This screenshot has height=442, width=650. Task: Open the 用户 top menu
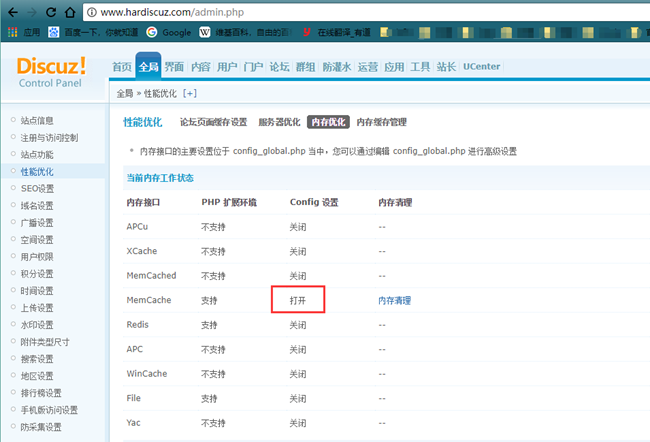pyautogui.click(x=227, y=67)
